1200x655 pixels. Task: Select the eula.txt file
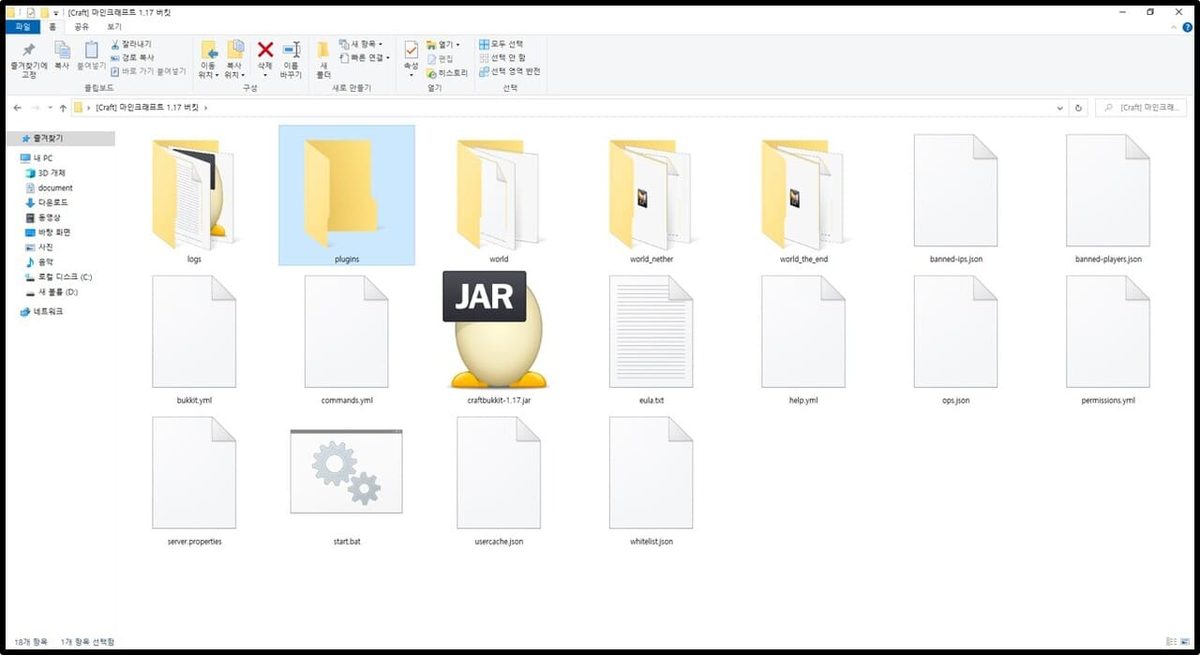pos(651,338)
